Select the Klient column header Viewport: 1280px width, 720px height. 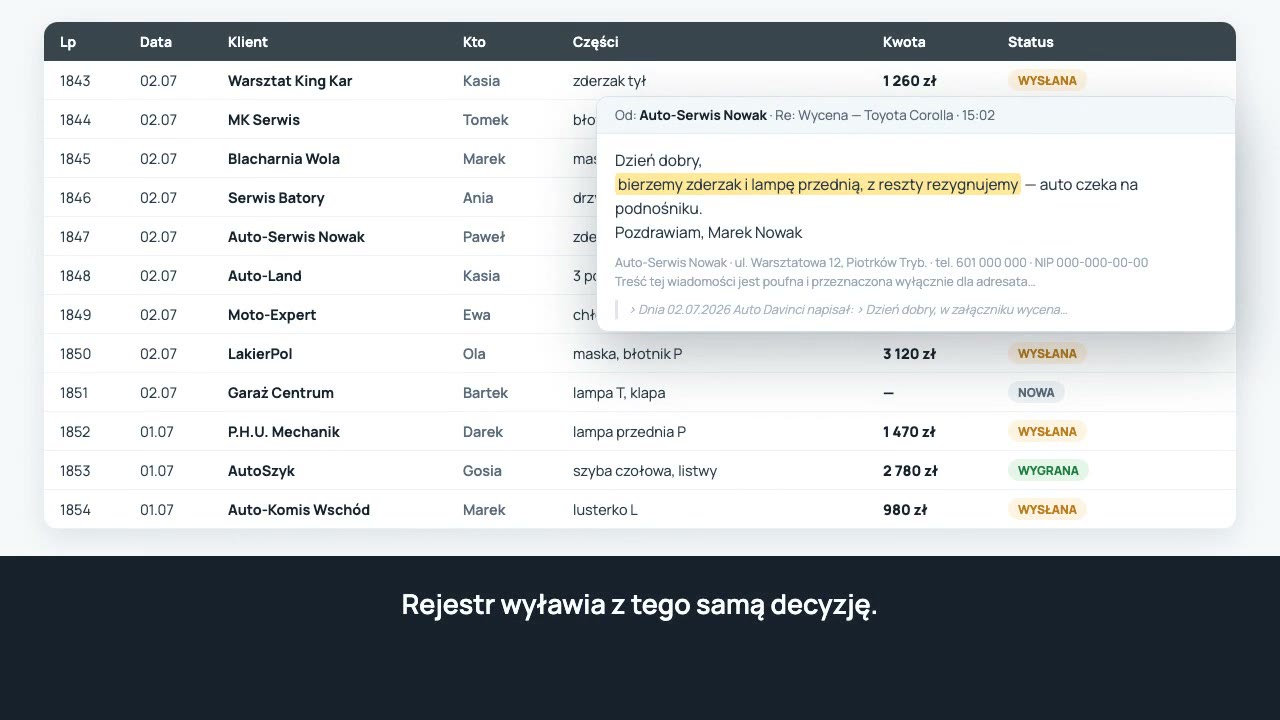pyautogui.click(x=248, y=42)
